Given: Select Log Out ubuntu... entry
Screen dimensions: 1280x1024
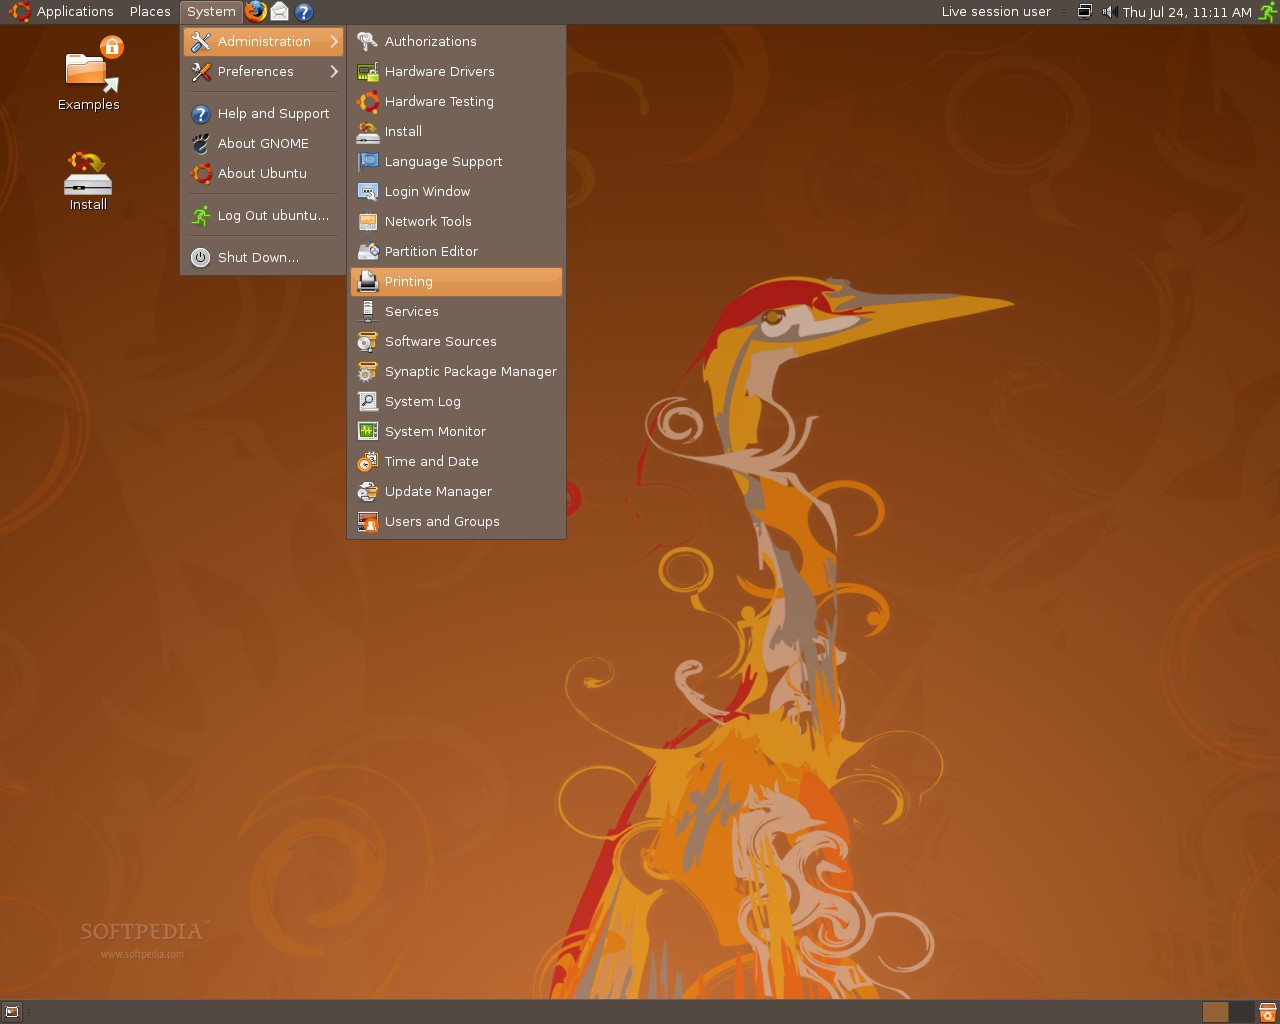Looking at the screenshot, I should point(263,215).
